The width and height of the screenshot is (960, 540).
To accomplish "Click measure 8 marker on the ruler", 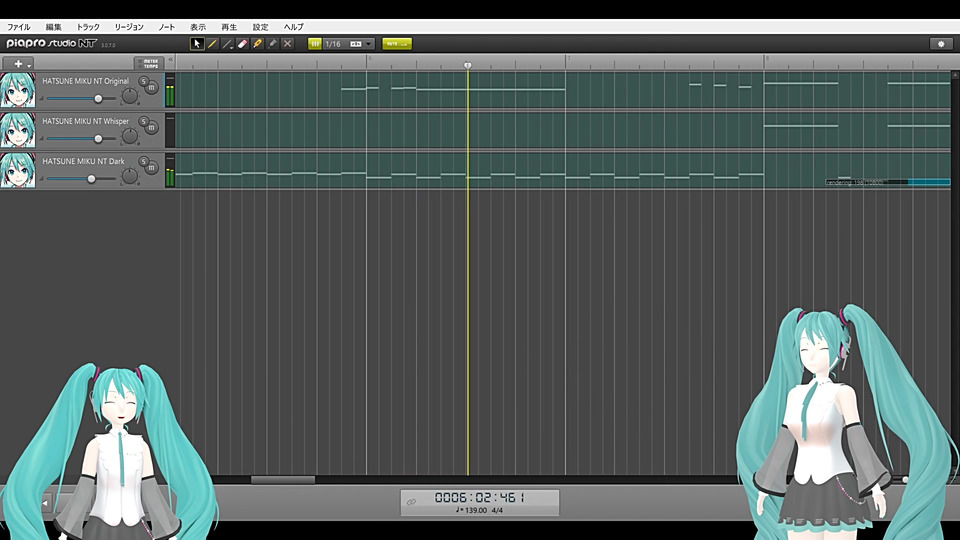I will 767,59.
